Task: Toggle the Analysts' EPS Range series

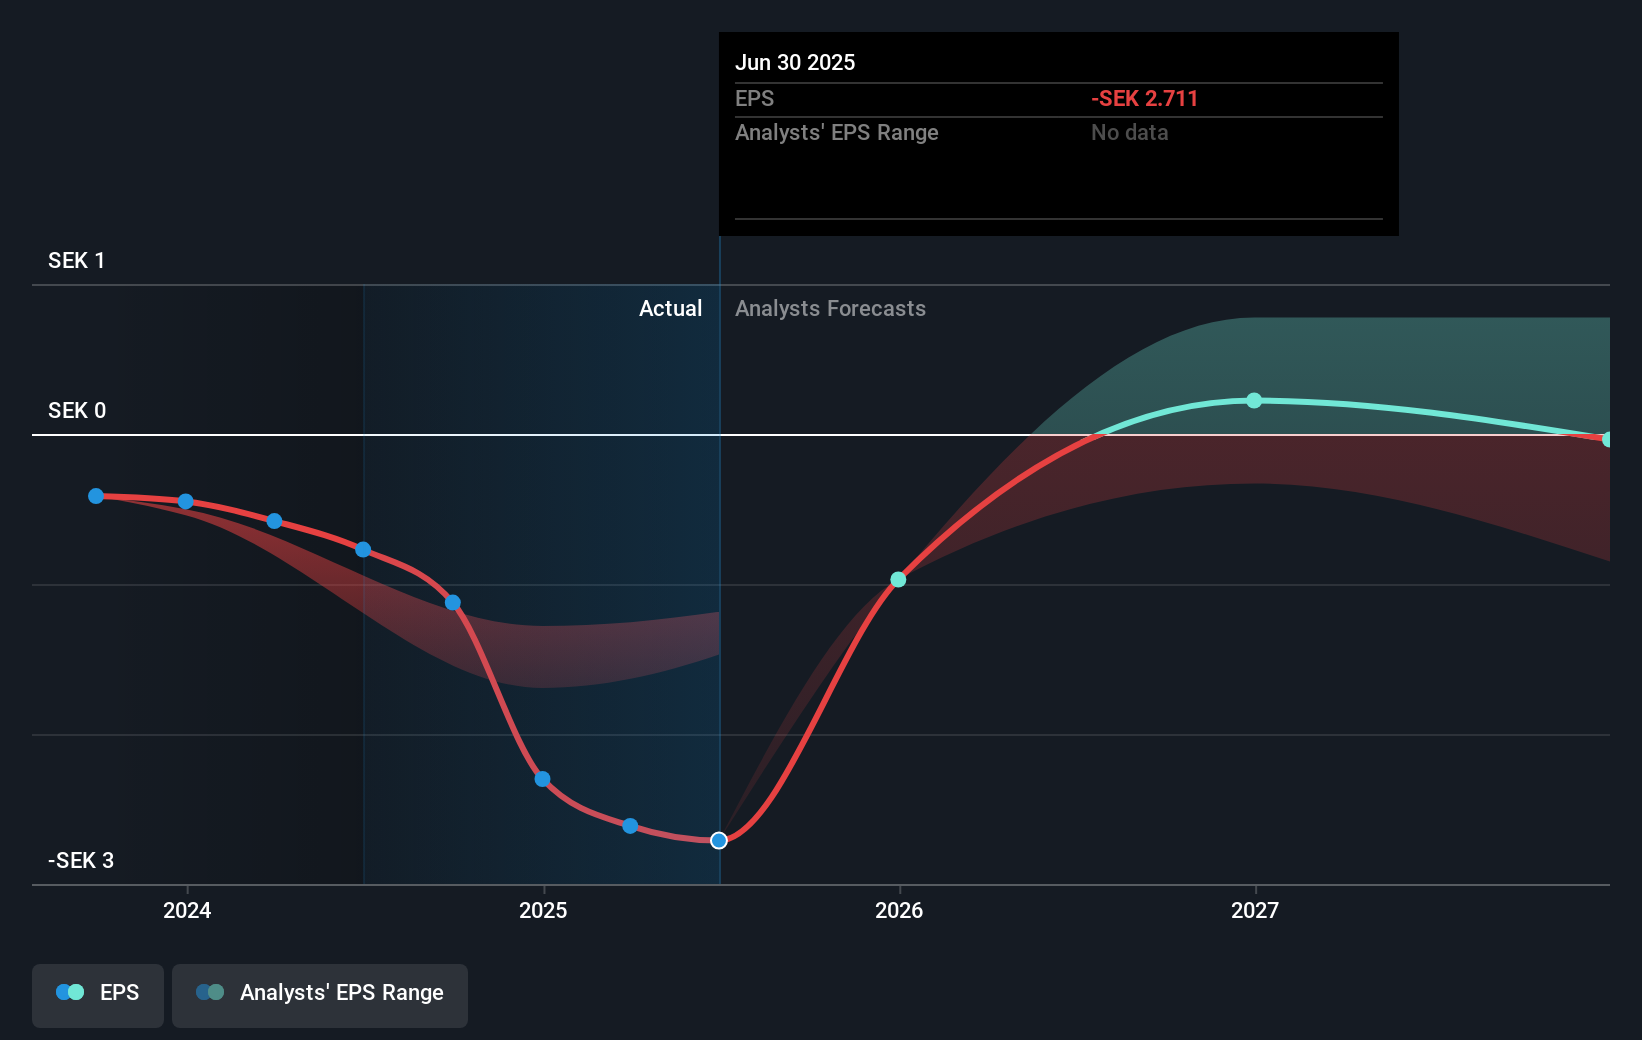Action: coord(319,995)
